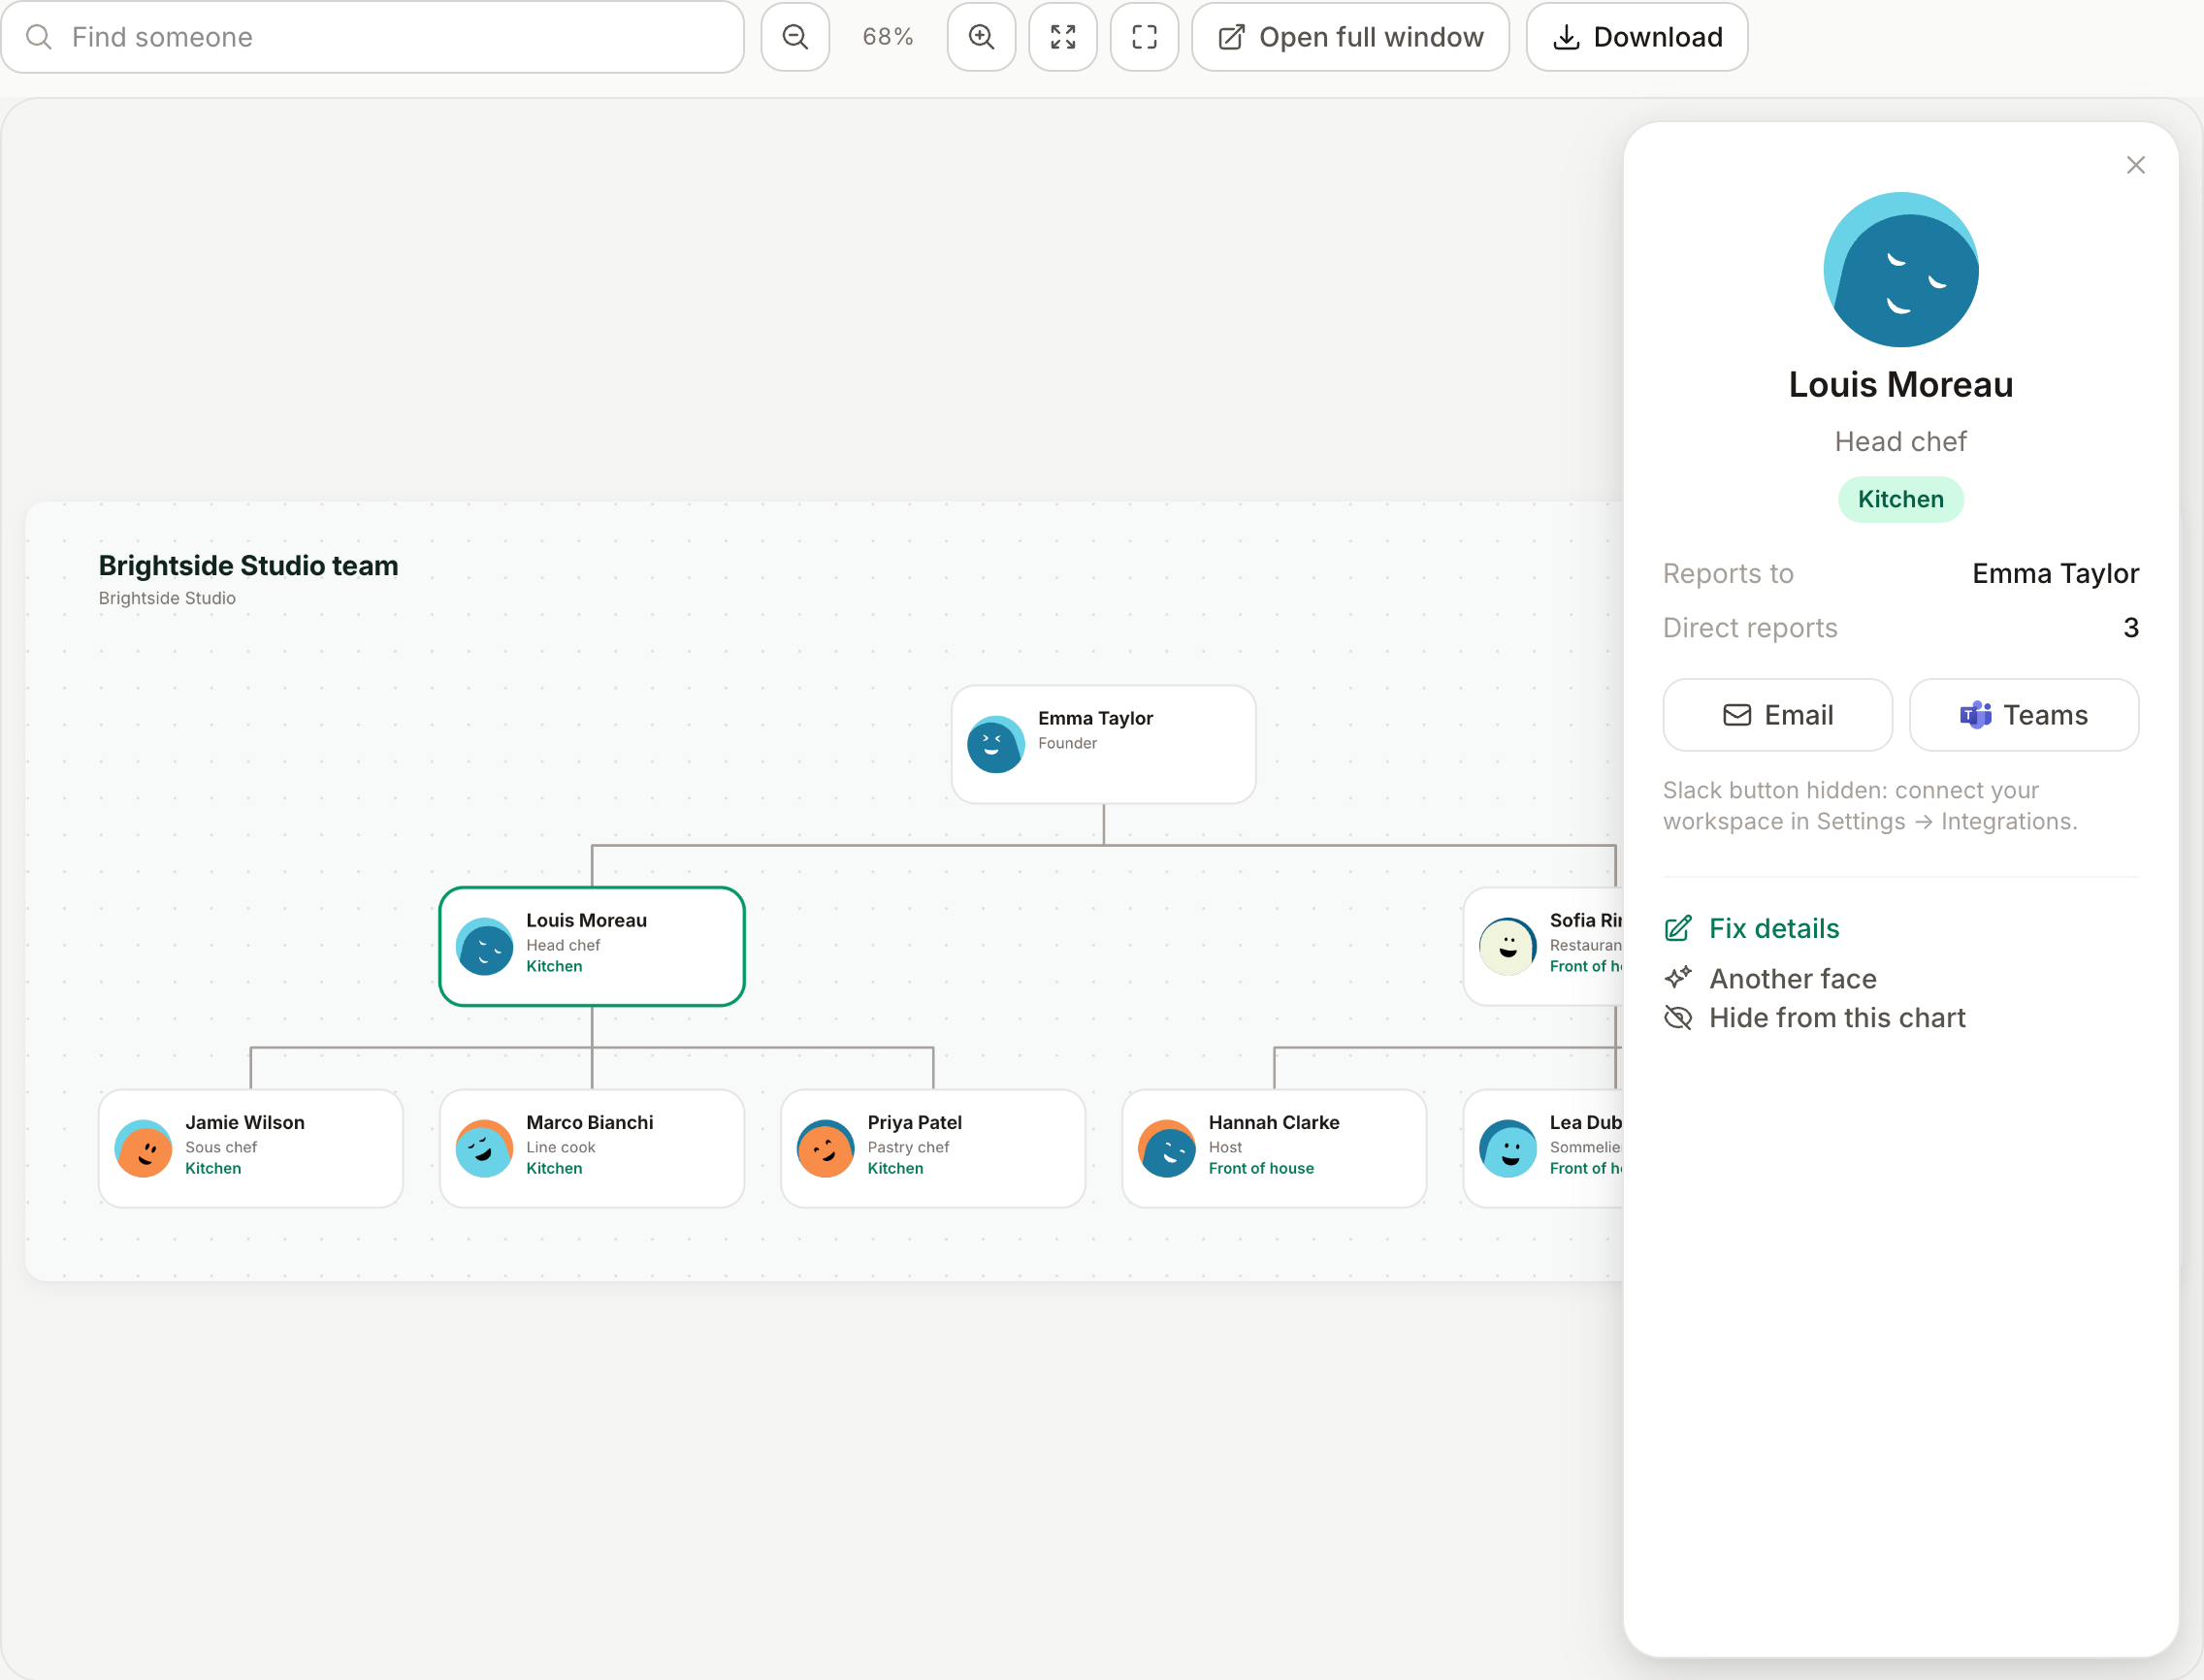This screenshot has width=2204, height=1680.
Task: Click the download arrow icon
Action: pyautogui.click(x=1566, y=37)
